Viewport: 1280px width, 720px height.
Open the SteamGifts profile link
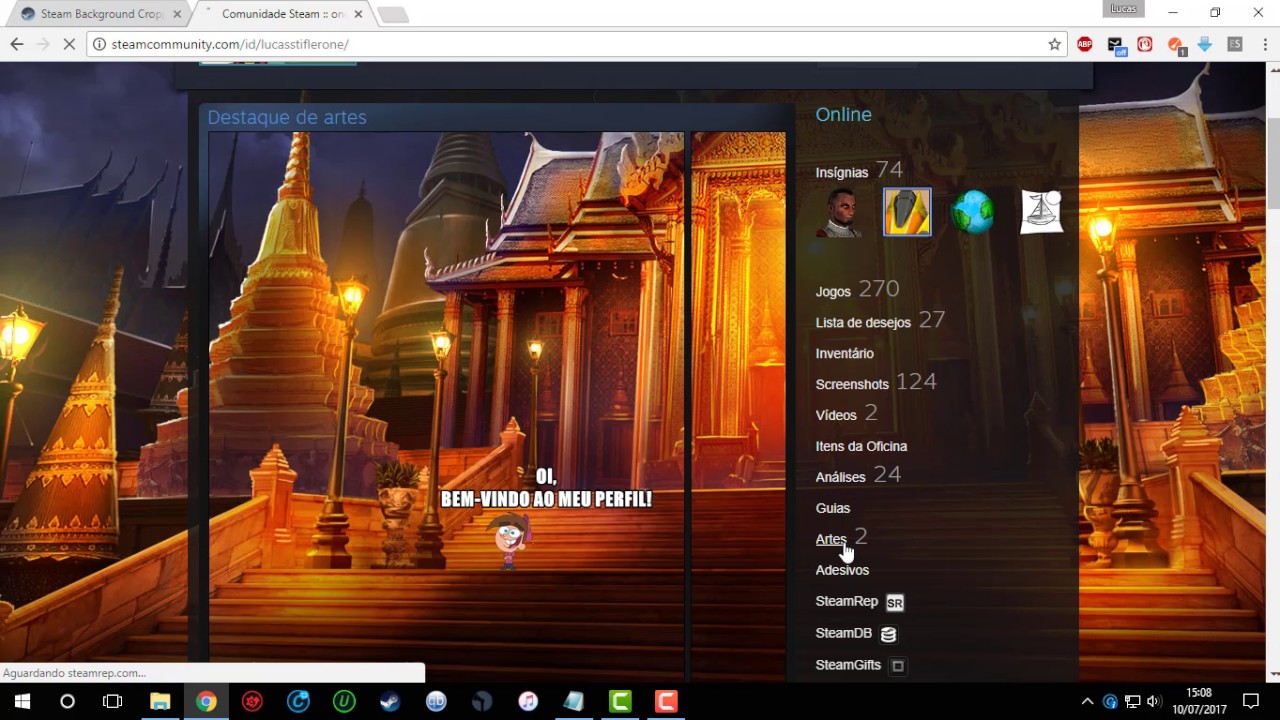click(848, 664)
